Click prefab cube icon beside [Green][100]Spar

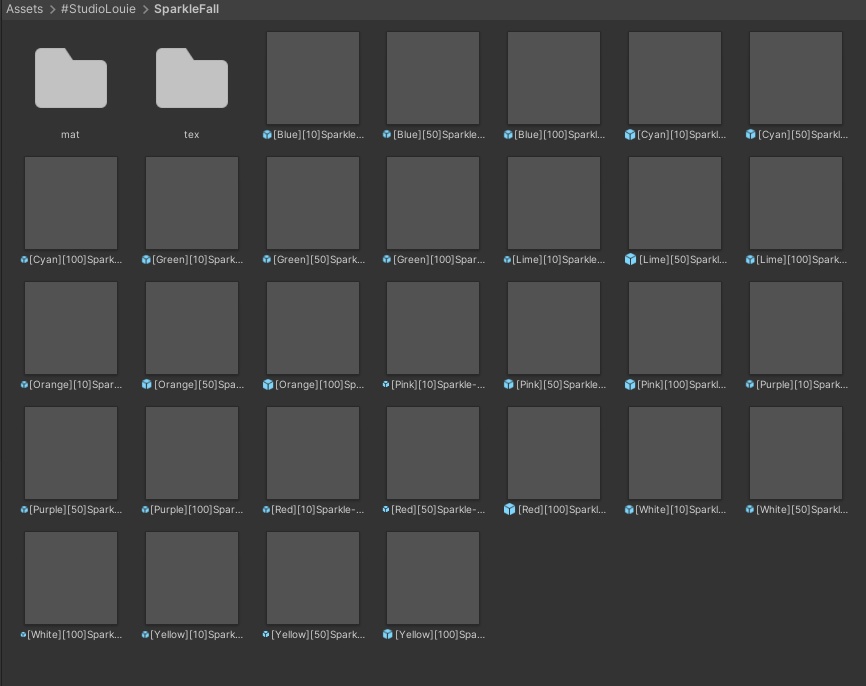(387, 260)
